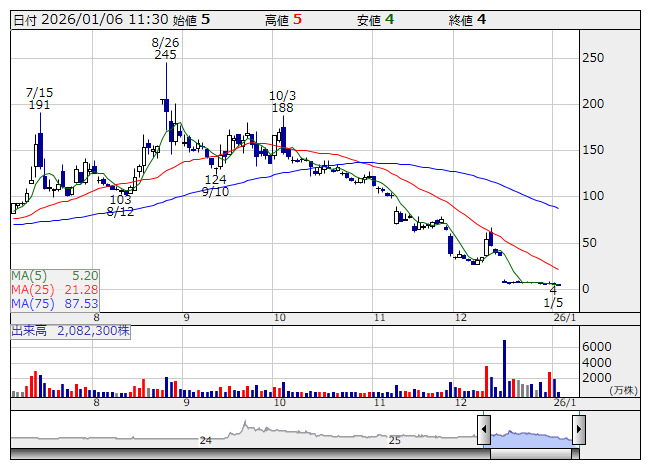Viewport: 653px width, 470px height.
Task: Click the 8/12 low label of 103
Action: 120,205
